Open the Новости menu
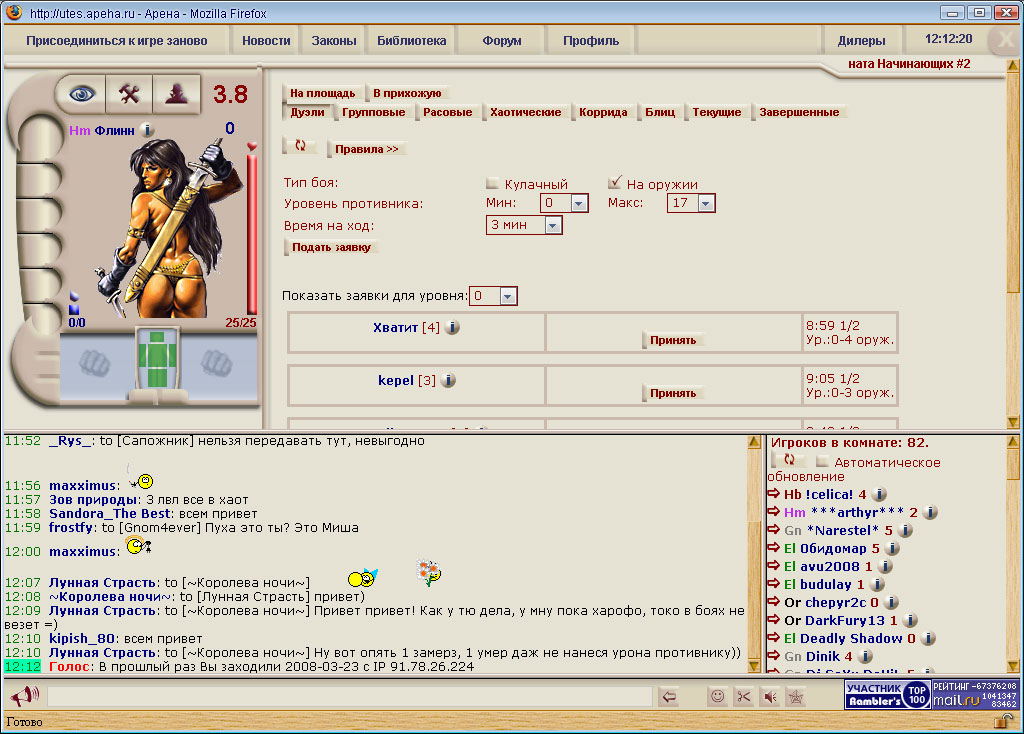Image resolution: width=1024 pixels, height=734 pixels. [266, 40]
